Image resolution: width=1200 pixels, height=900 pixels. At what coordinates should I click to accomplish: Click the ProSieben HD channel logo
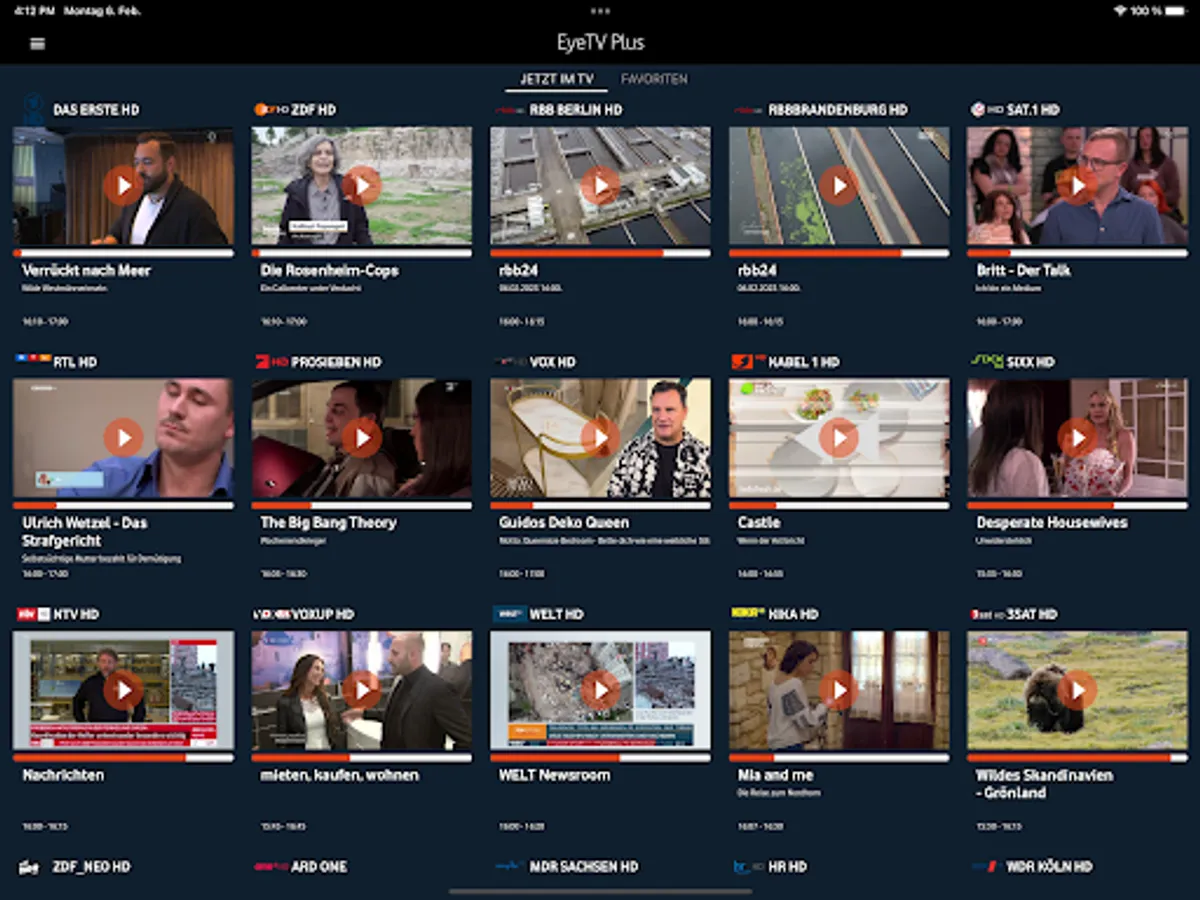[270, 361]
